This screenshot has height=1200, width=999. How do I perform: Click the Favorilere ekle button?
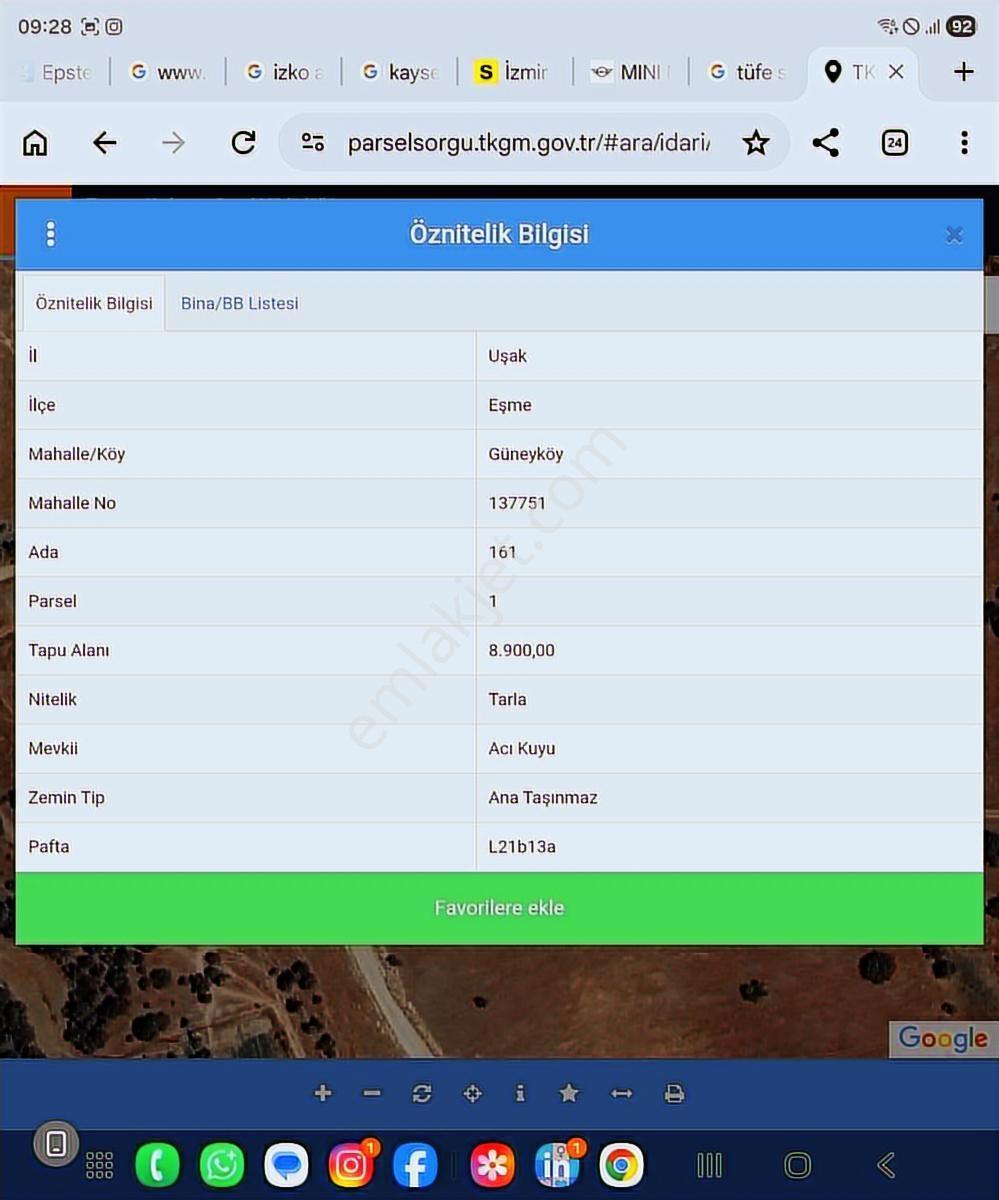click(499, 908)
